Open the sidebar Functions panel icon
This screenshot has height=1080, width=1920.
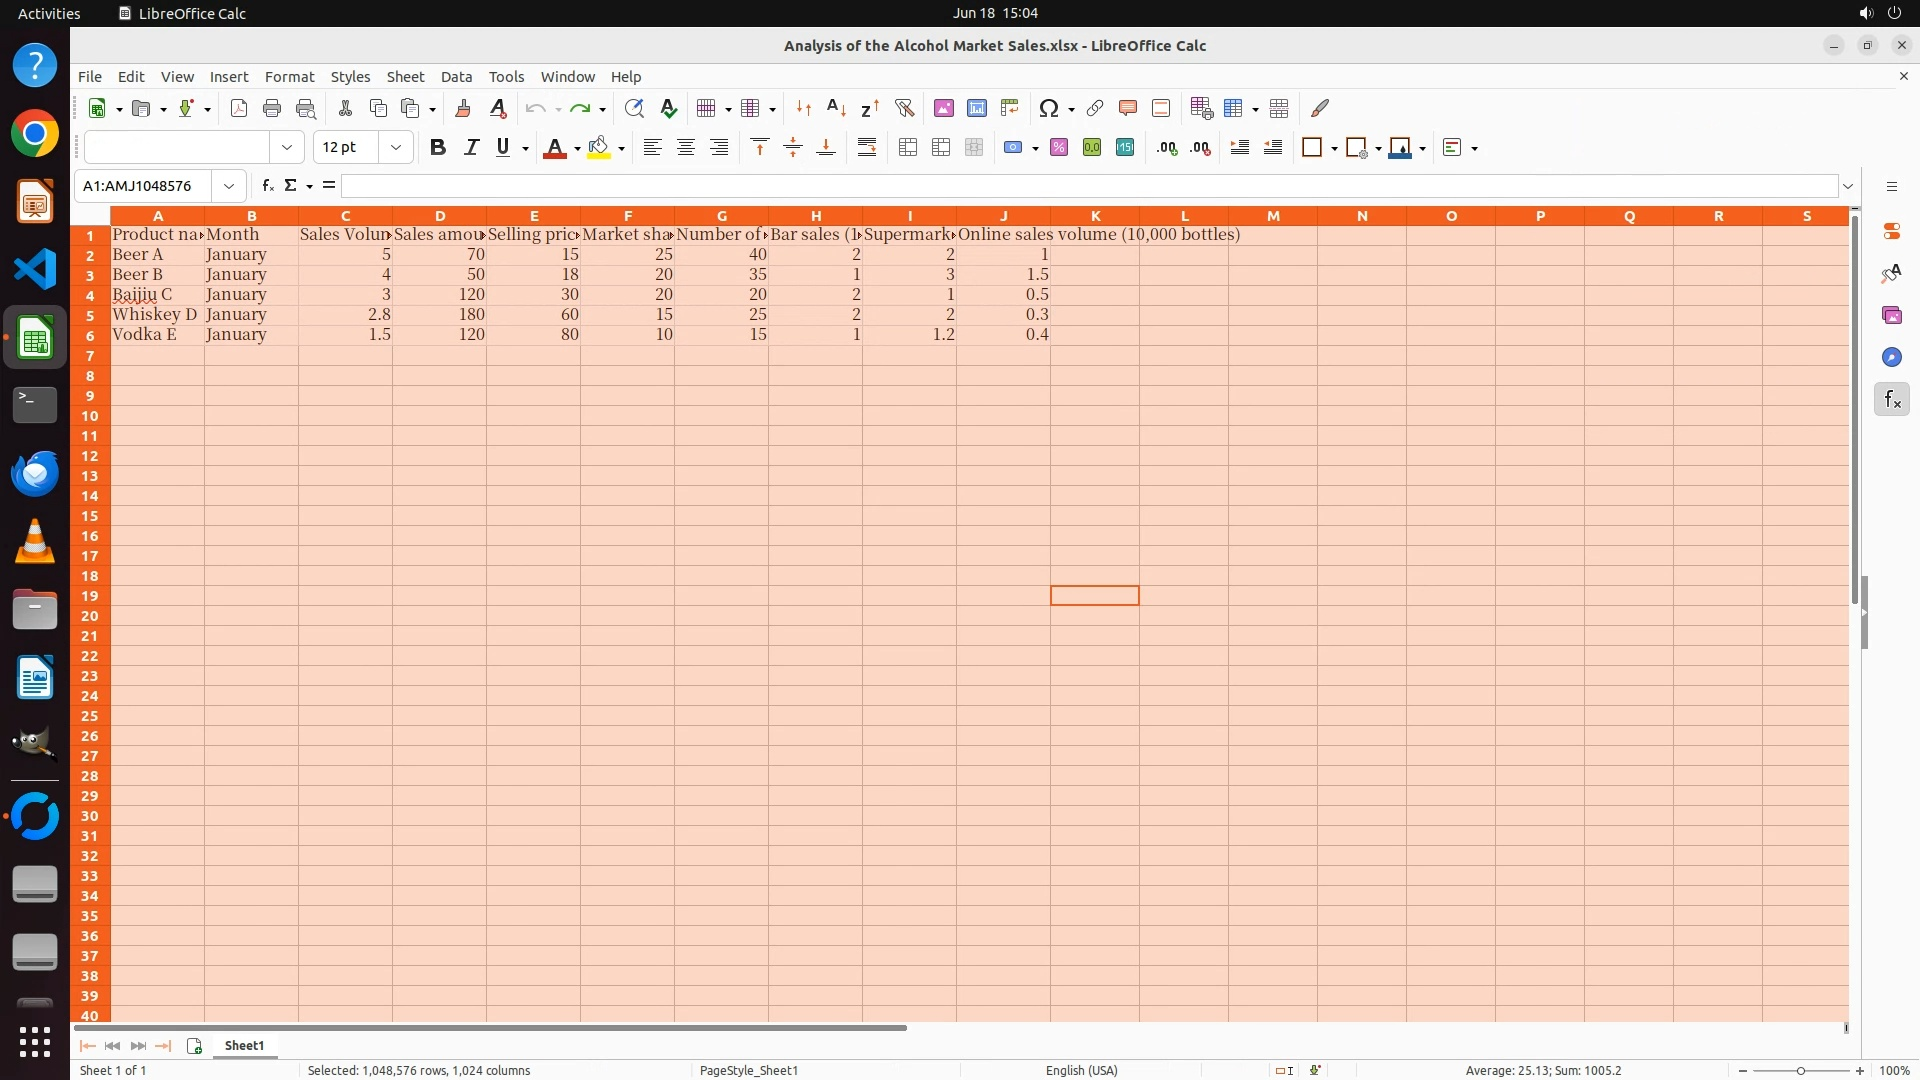click(1891, 400)
